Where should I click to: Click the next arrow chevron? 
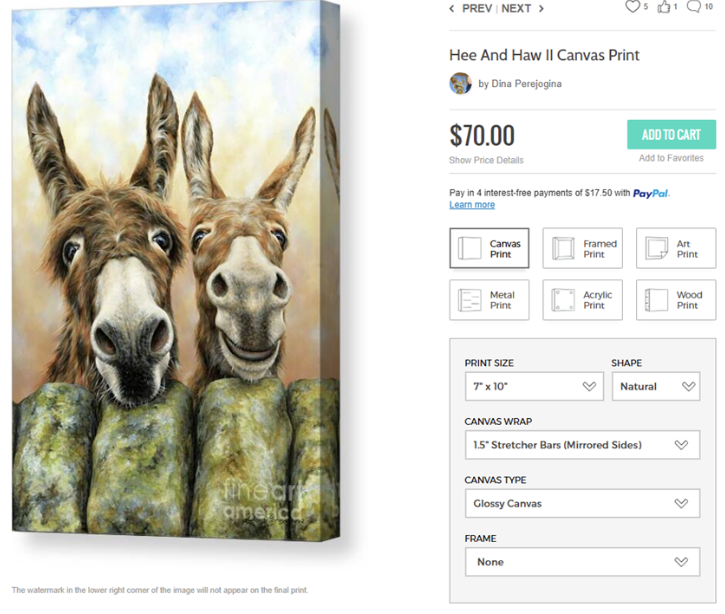pos(541,8)
